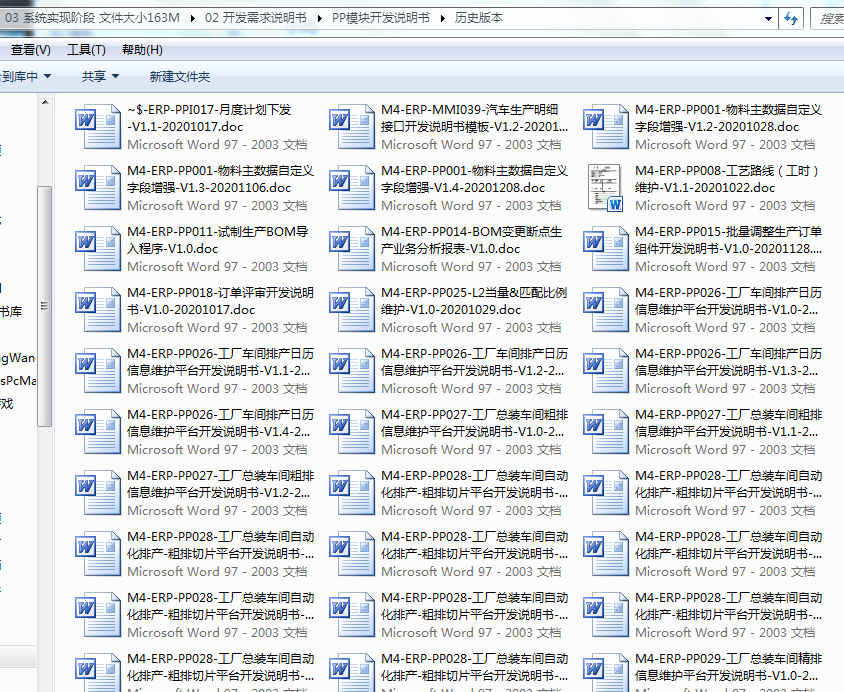Open the 帮助(H) menu

click(142, 50)
